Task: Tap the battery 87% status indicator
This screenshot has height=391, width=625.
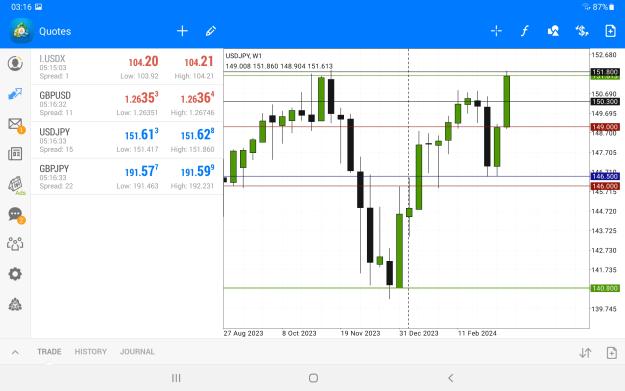Action: pos(603,7)
